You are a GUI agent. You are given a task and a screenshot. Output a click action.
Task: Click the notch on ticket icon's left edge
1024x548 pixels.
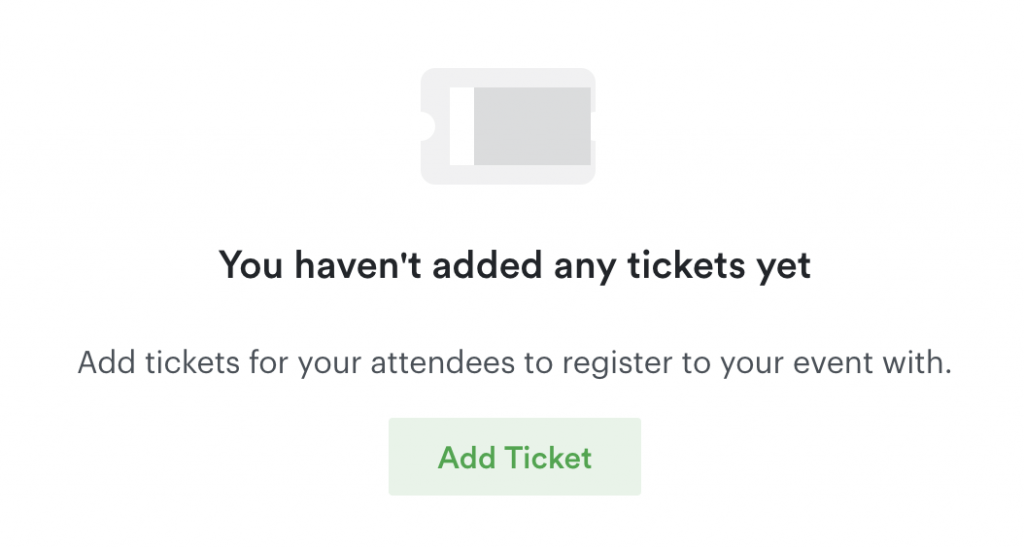427,126
